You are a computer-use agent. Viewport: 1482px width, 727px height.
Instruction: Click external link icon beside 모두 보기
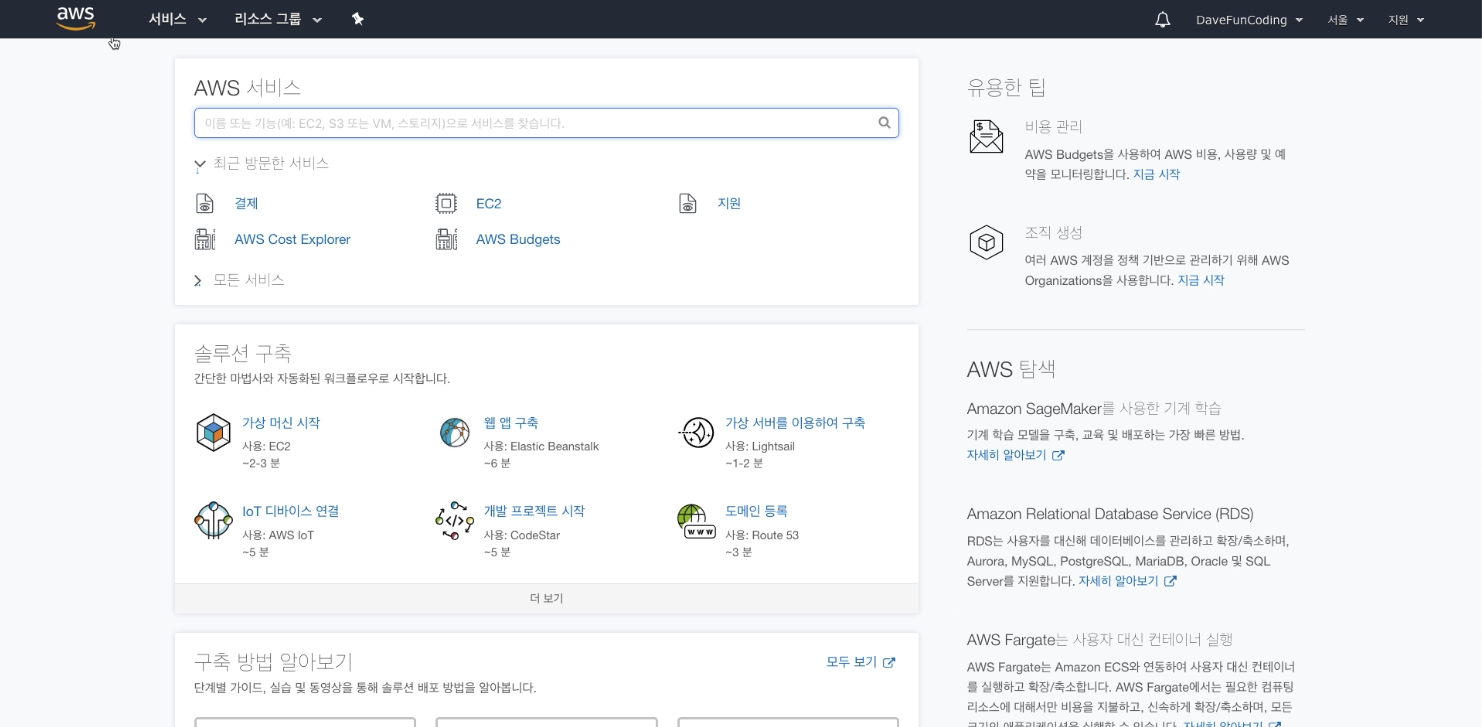[889, 663]
